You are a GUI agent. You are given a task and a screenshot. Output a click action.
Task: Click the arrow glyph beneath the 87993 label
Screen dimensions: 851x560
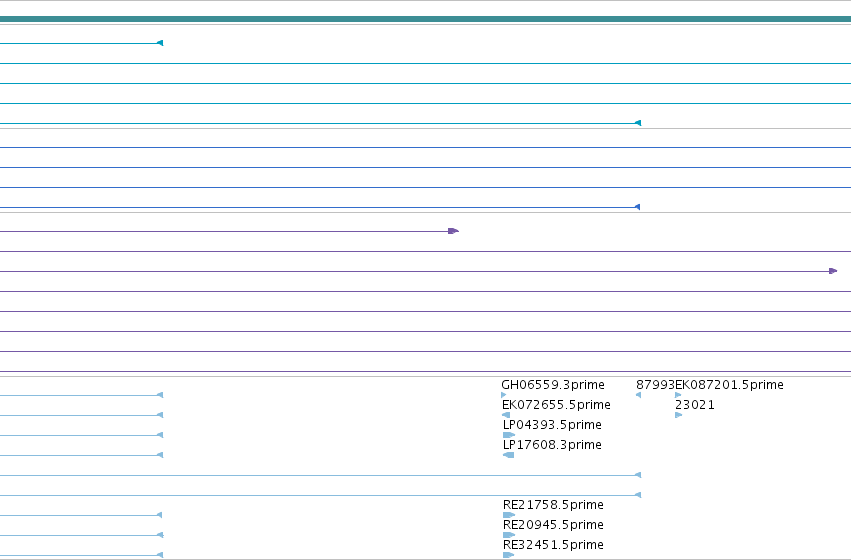tap(638, 395)
